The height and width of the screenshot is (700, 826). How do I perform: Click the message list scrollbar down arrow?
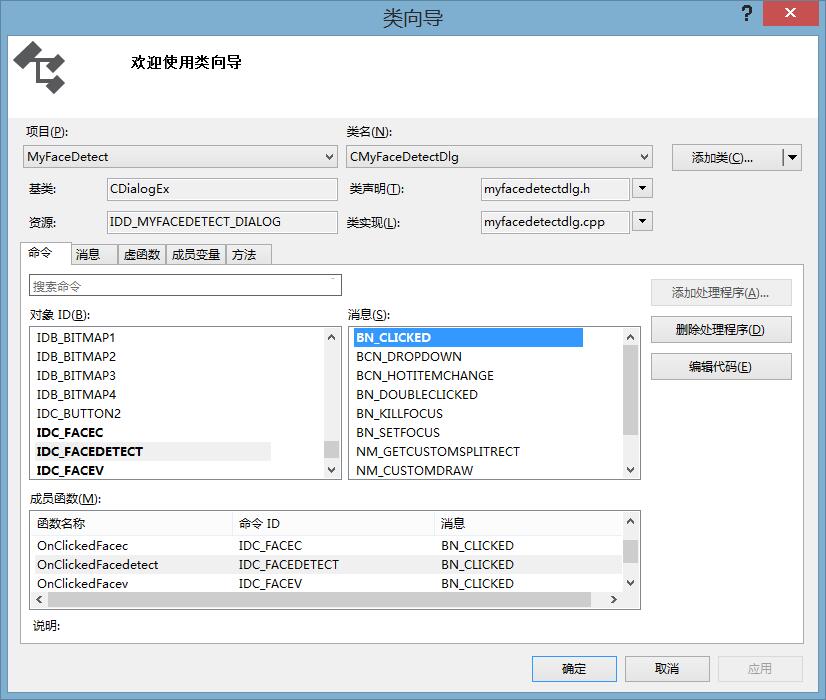click(x=630, y=470)
